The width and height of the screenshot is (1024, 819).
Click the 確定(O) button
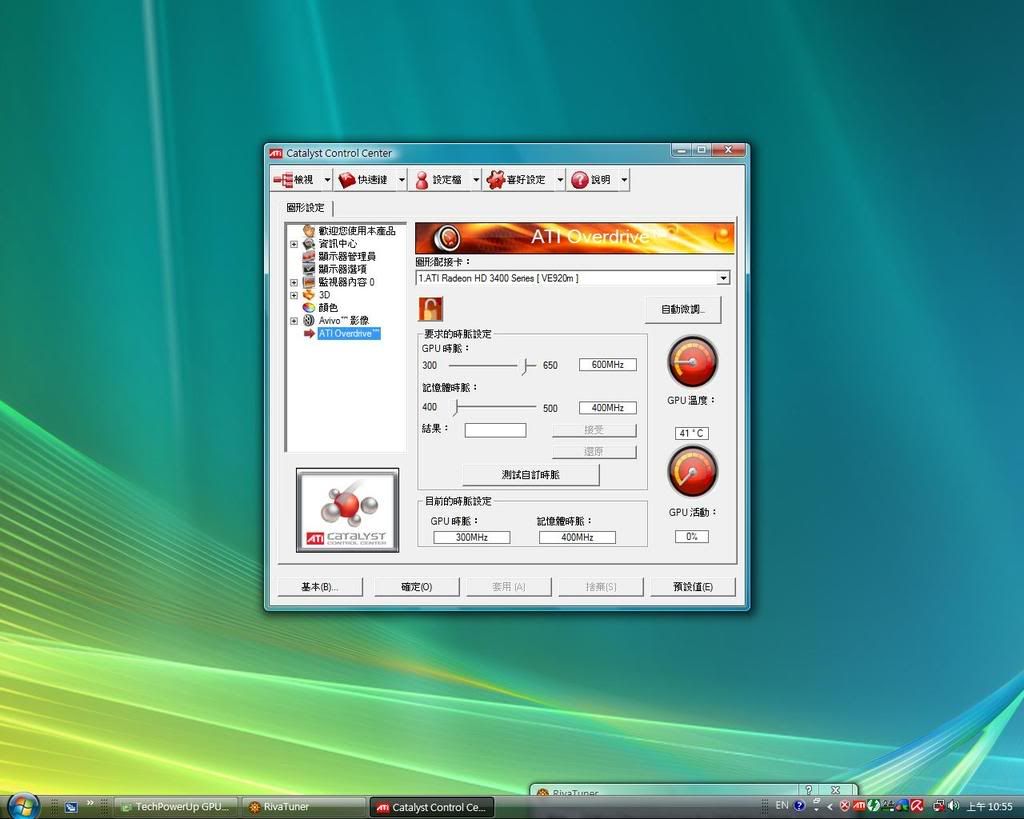click(x=417, y=586)
